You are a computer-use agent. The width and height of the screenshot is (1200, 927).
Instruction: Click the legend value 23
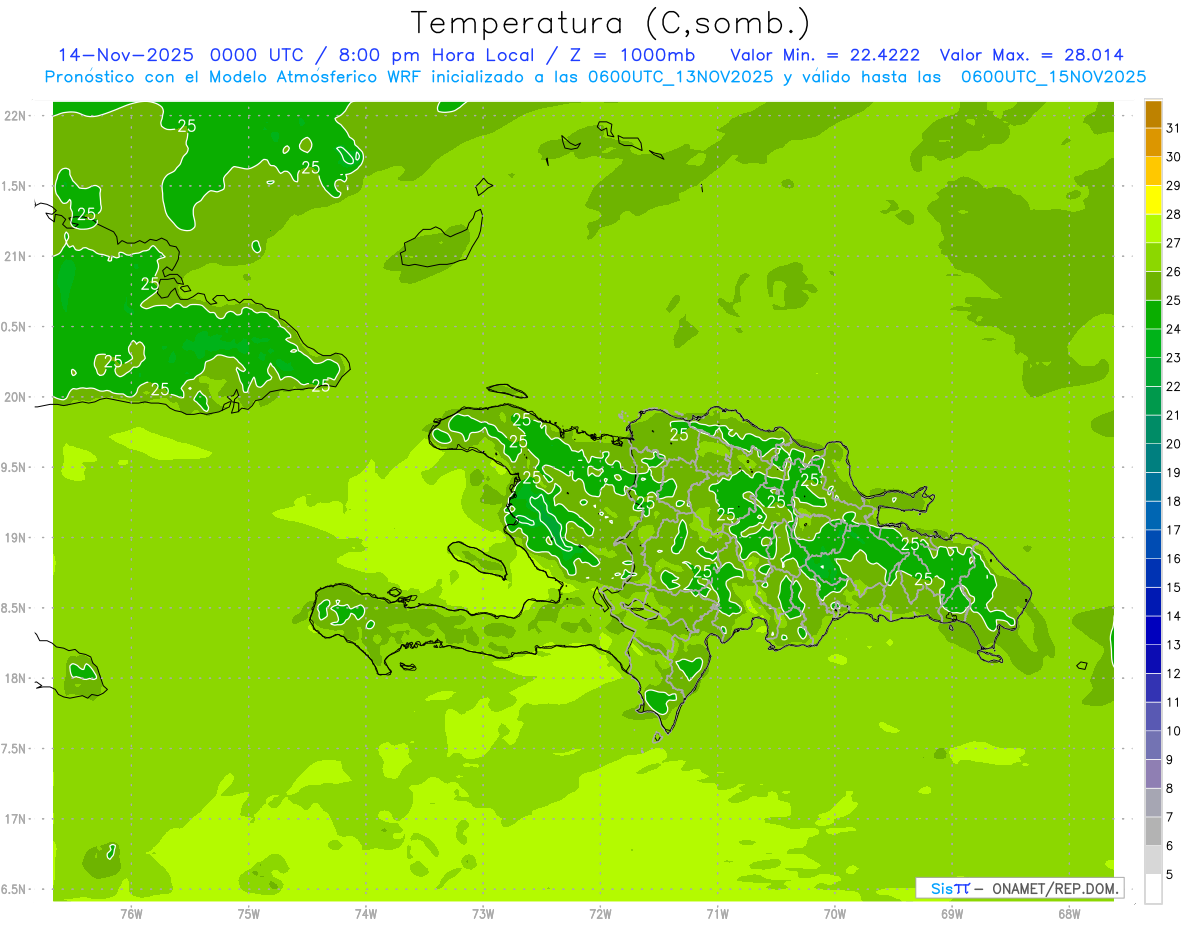coord(1174,358)
